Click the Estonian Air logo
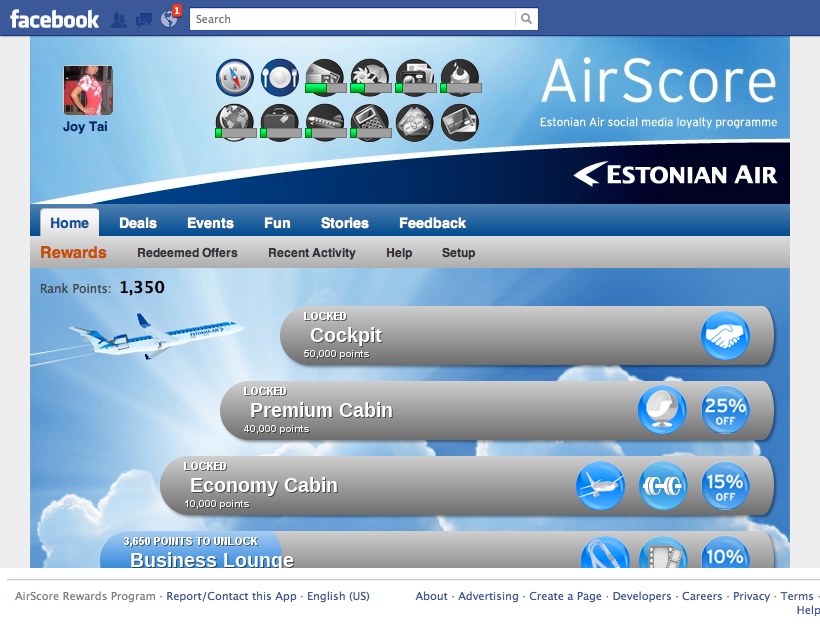820x627 pixels. [x=675, y=174]
